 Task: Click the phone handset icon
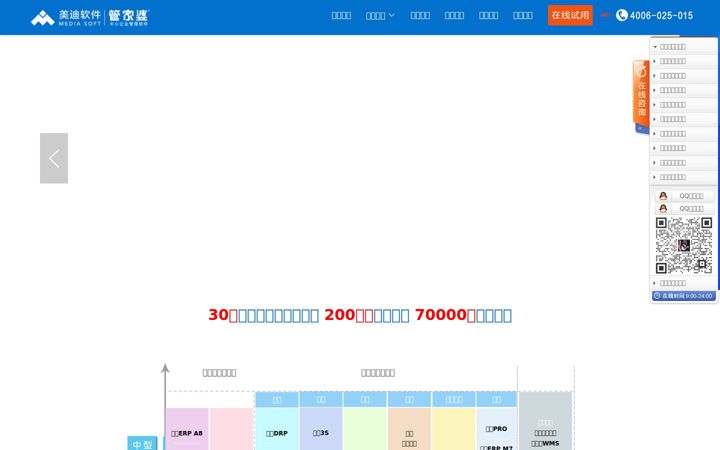[x=621, y=16]
